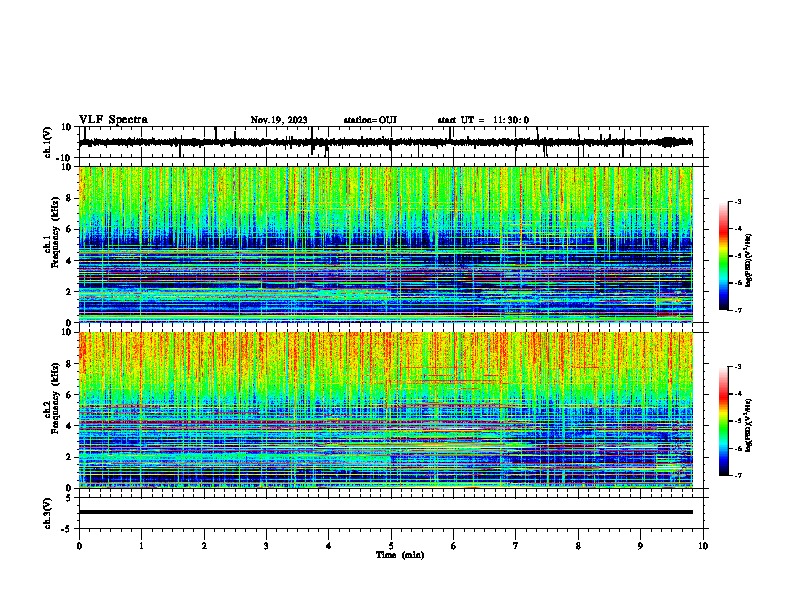This screenshot has height=612, width=792.
Task: Click the "VLF Spectra" plot title
Action: 113,120
